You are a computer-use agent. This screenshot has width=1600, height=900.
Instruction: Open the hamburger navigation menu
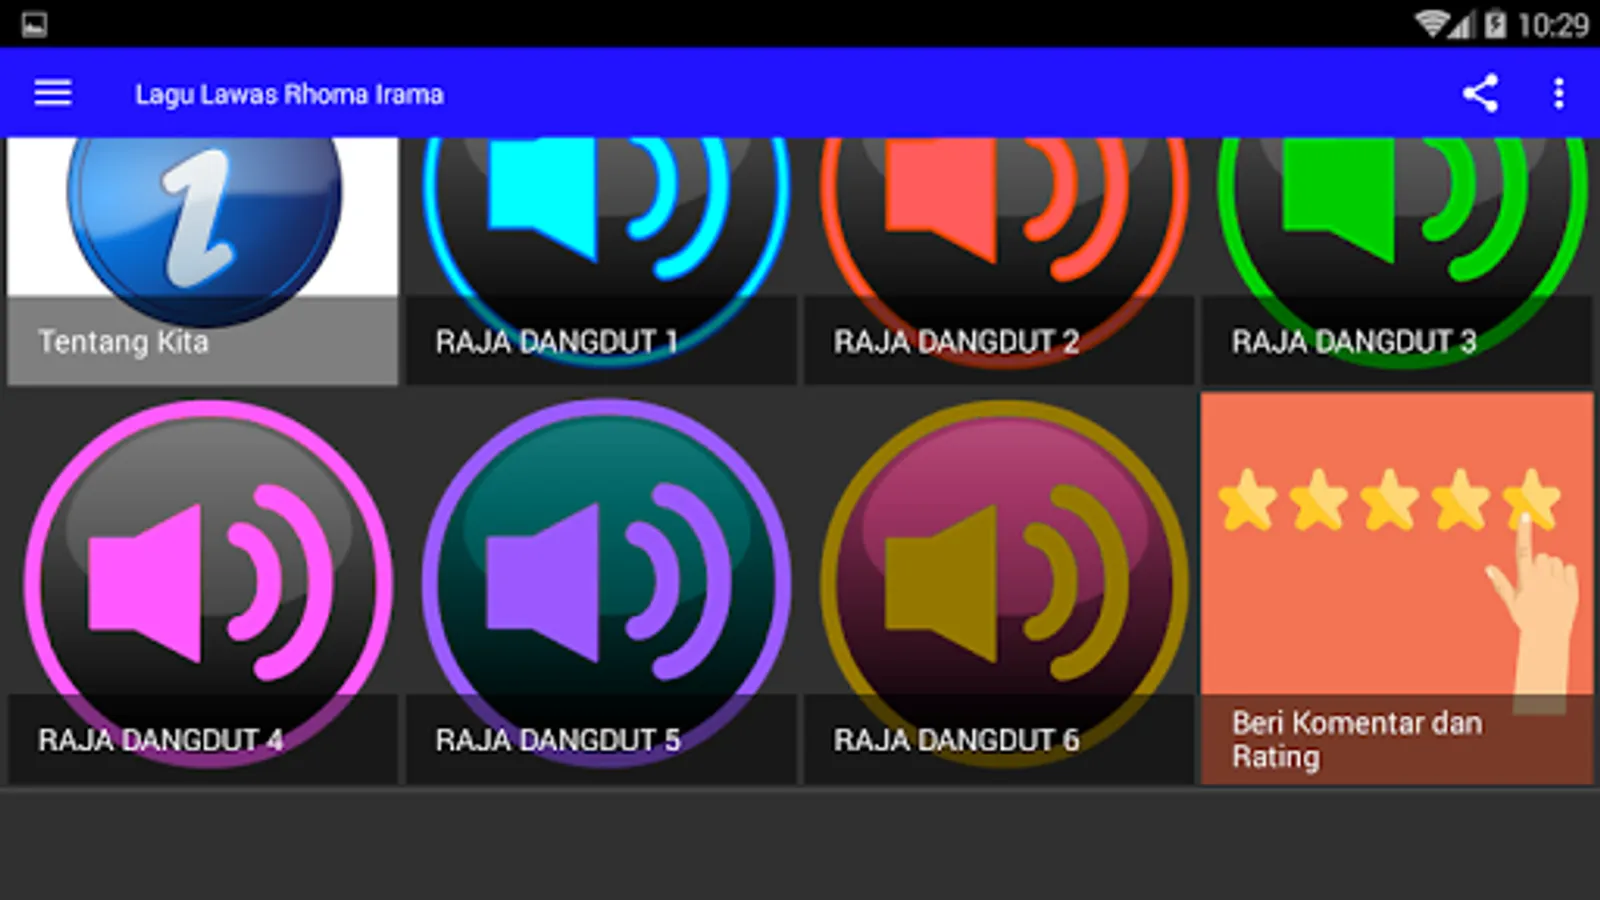53,93
